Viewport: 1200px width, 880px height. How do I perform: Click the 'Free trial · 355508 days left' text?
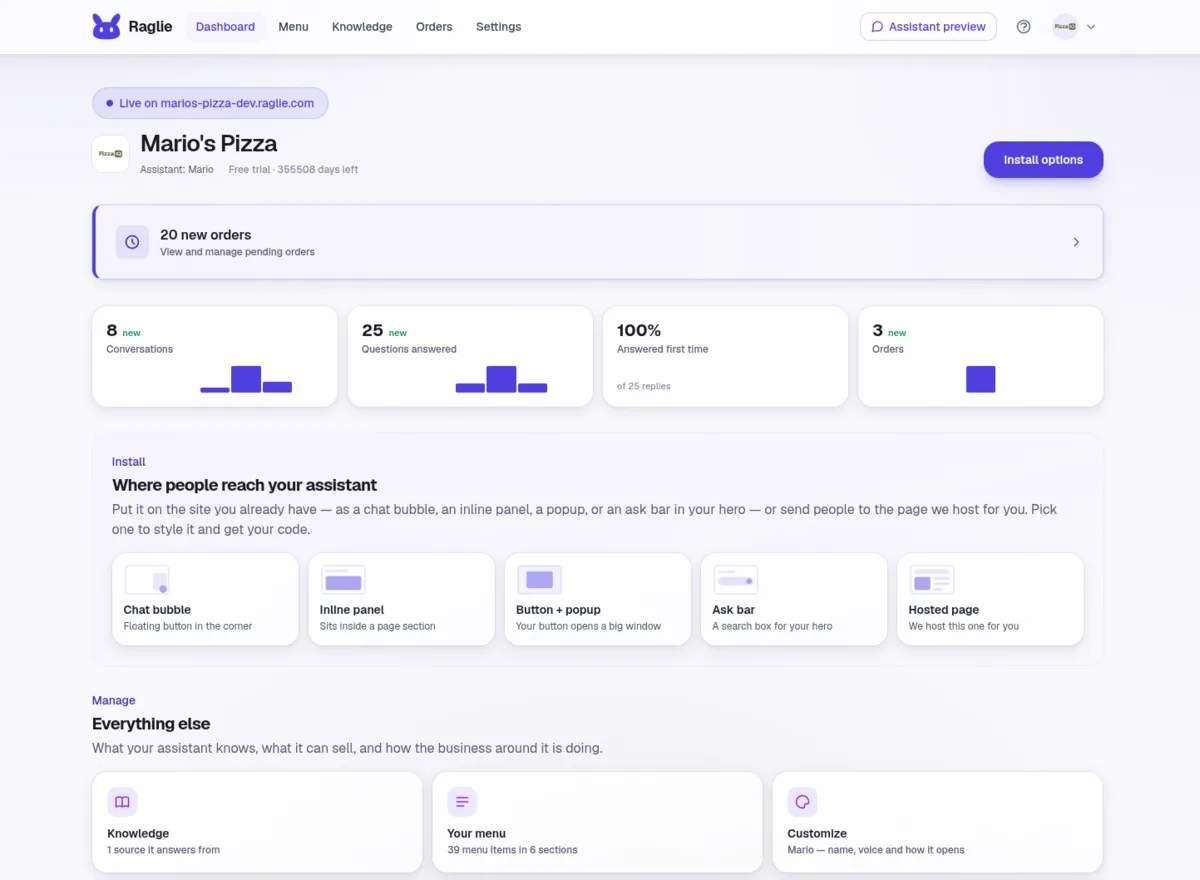[x=293, y=170]
